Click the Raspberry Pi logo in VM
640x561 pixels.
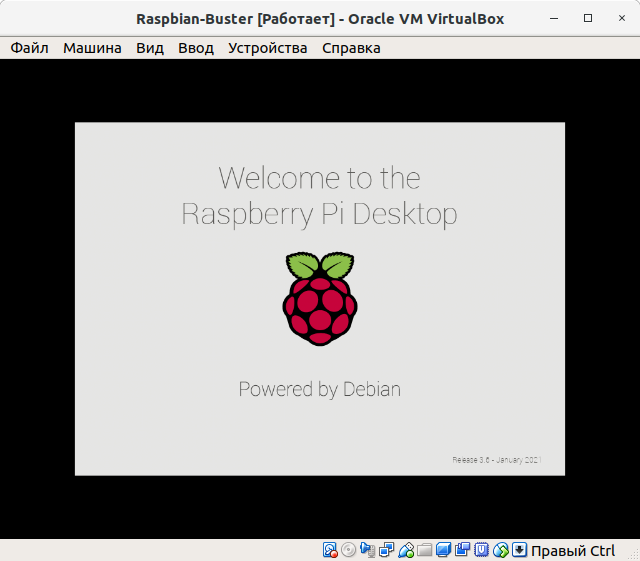click(320, 298)
